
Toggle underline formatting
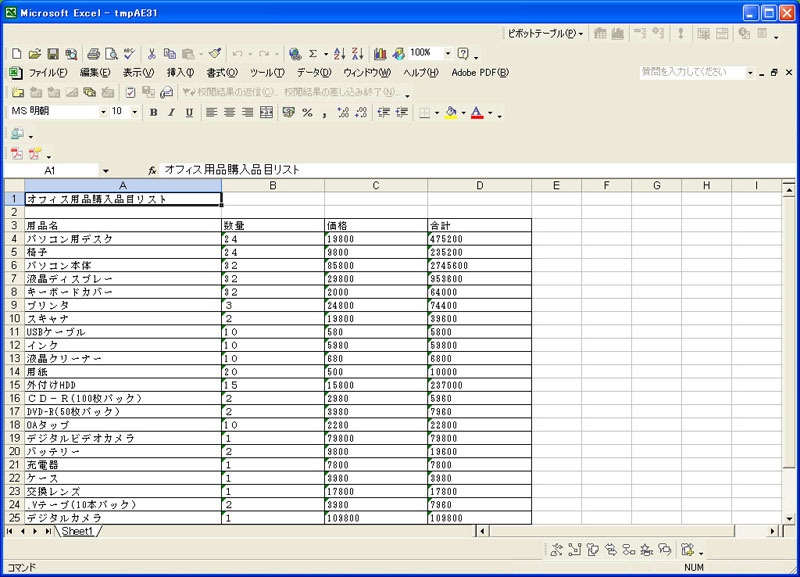(189, 112)
